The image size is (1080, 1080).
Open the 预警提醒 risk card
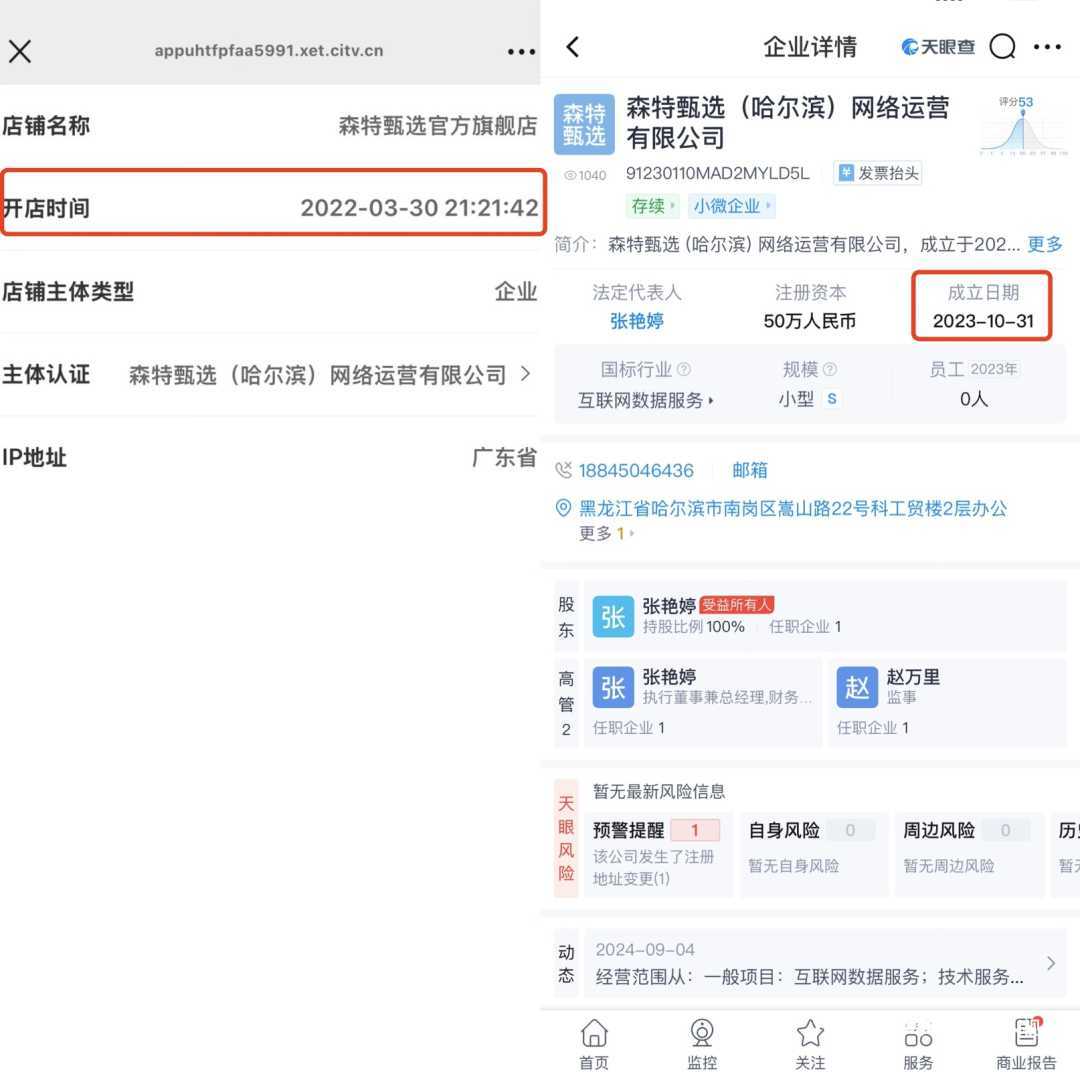pyautogui.click(x=658, y=854)
